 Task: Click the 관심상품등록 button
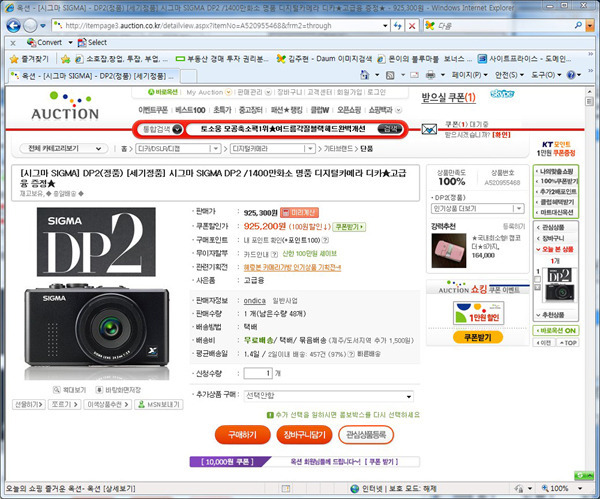point(366,435)
